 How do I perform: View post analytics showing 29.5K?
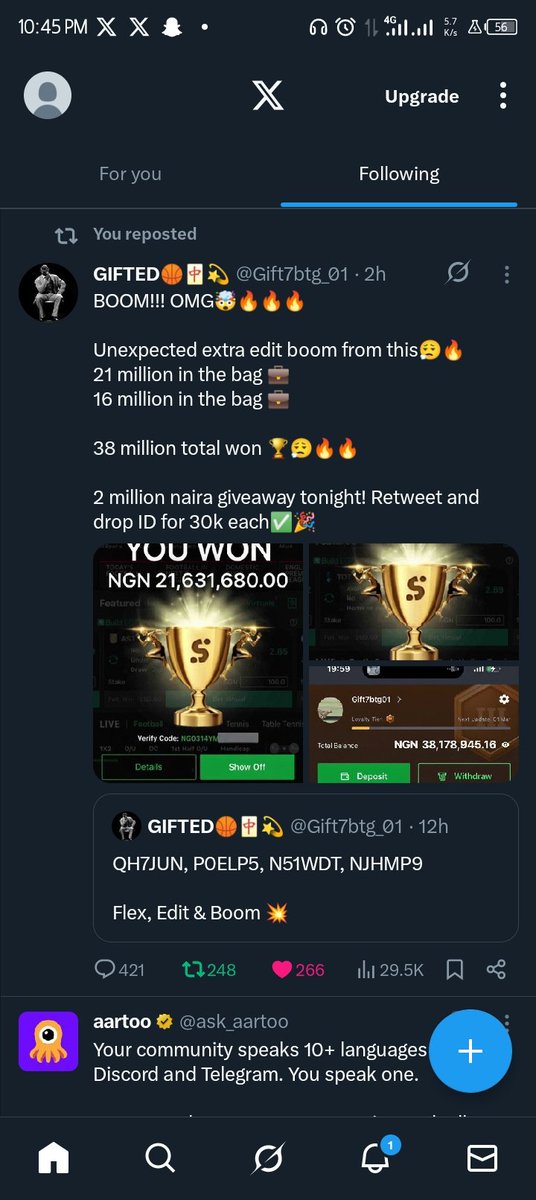pos(391,969)
